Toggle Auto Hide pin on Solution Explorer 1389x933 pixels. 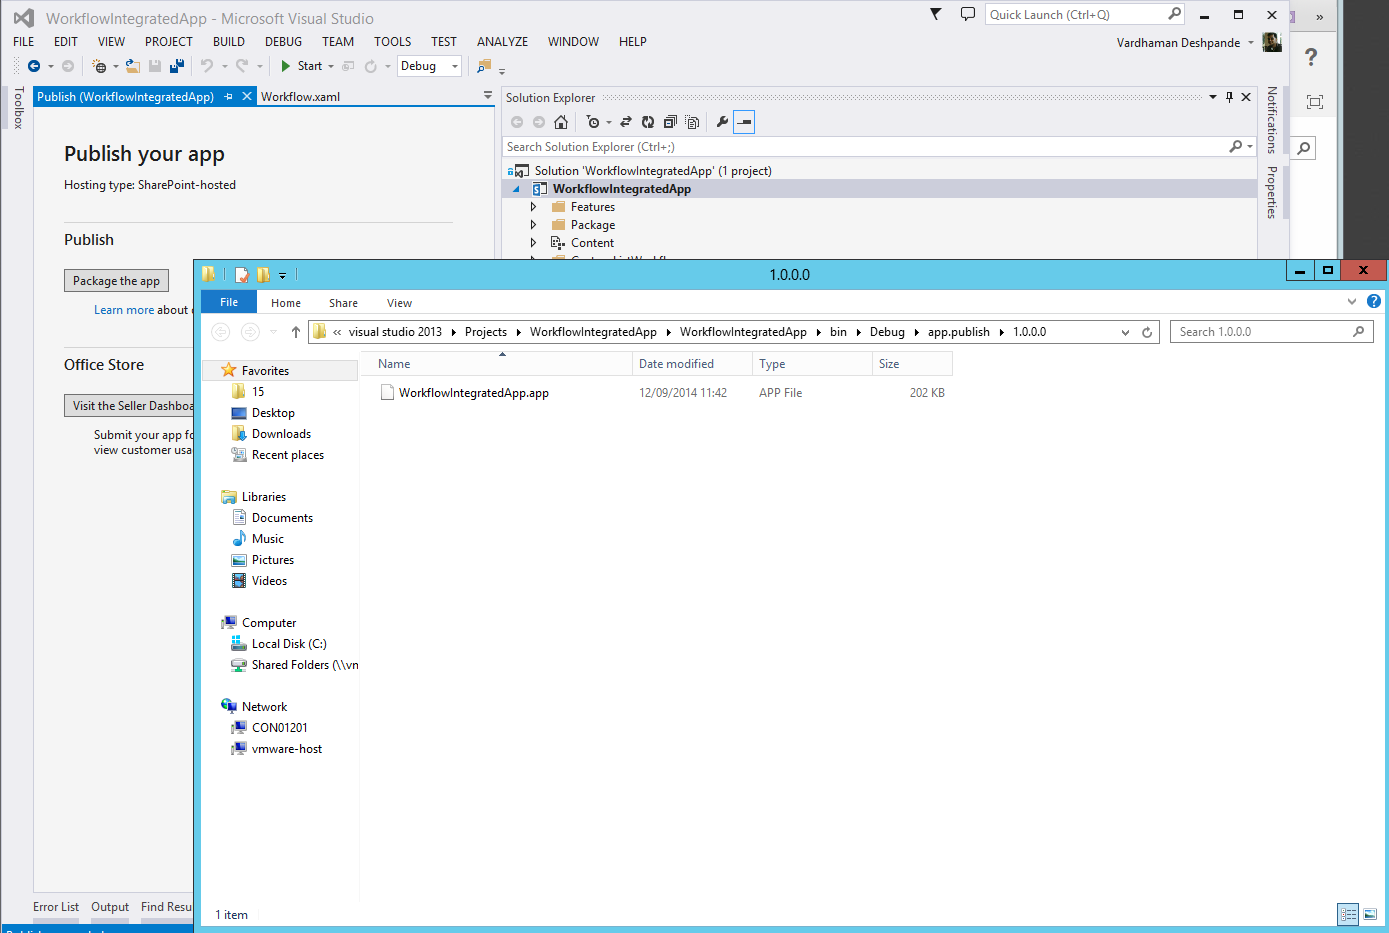pyautogui.click(x=1229, y=97)
